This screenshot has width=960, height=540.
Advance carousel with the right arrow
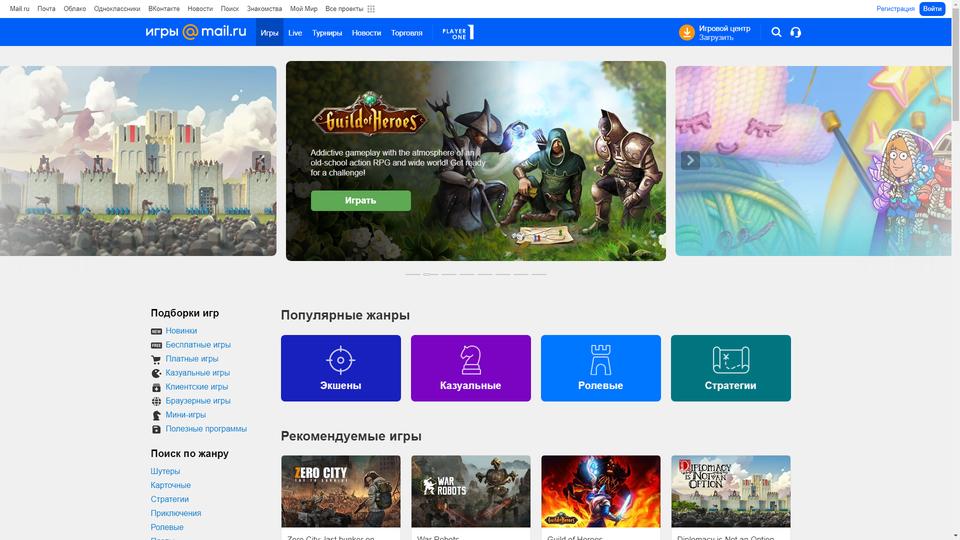[690, 160]
